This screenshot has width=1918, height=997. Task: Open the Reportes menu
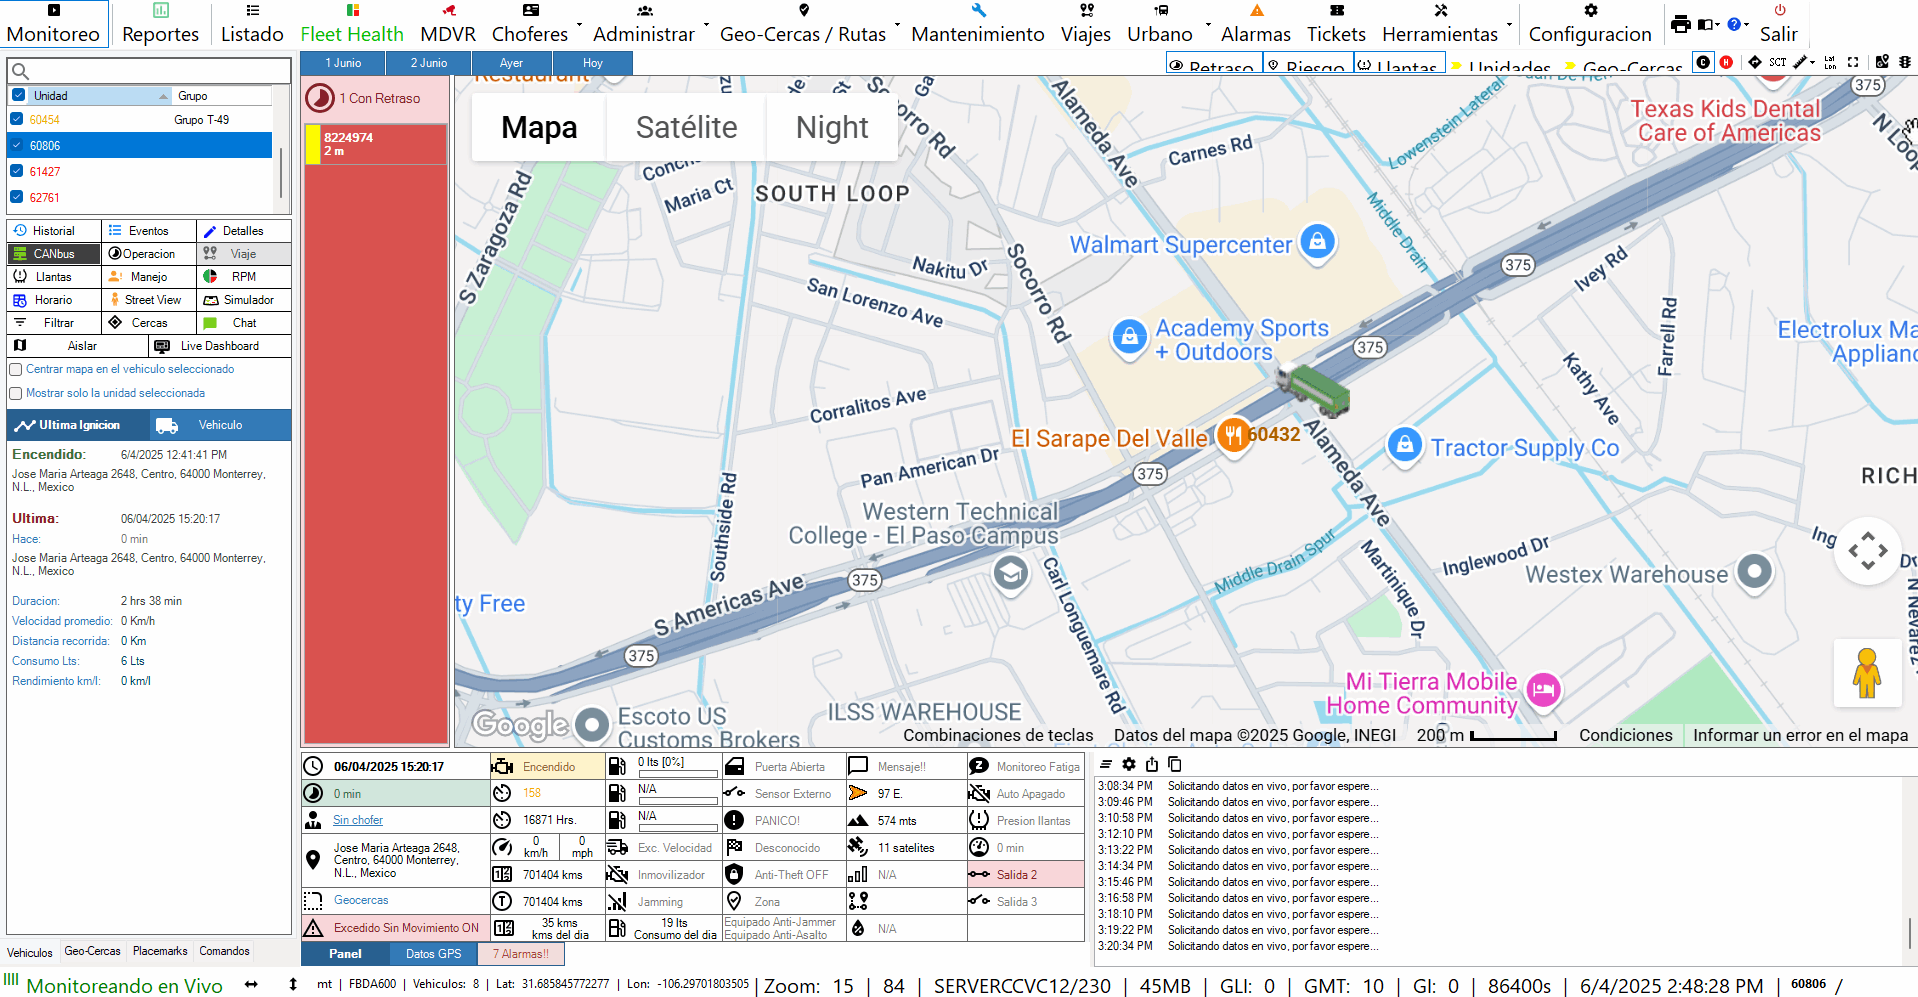point(161,24)
